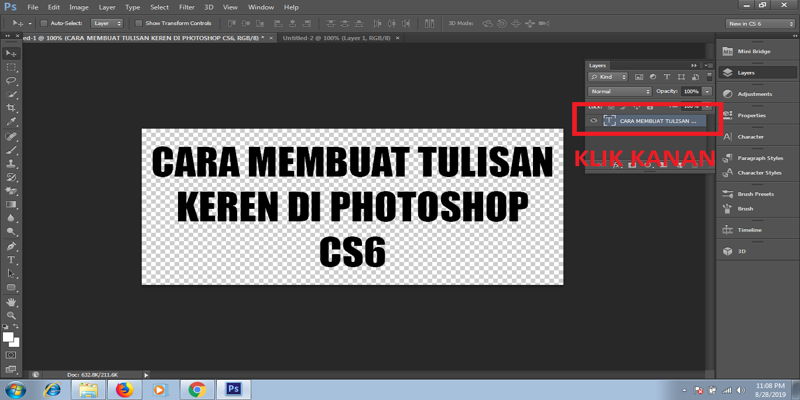
Task: Open Chrome from the Windows taskbar
Action: [197, 390]
